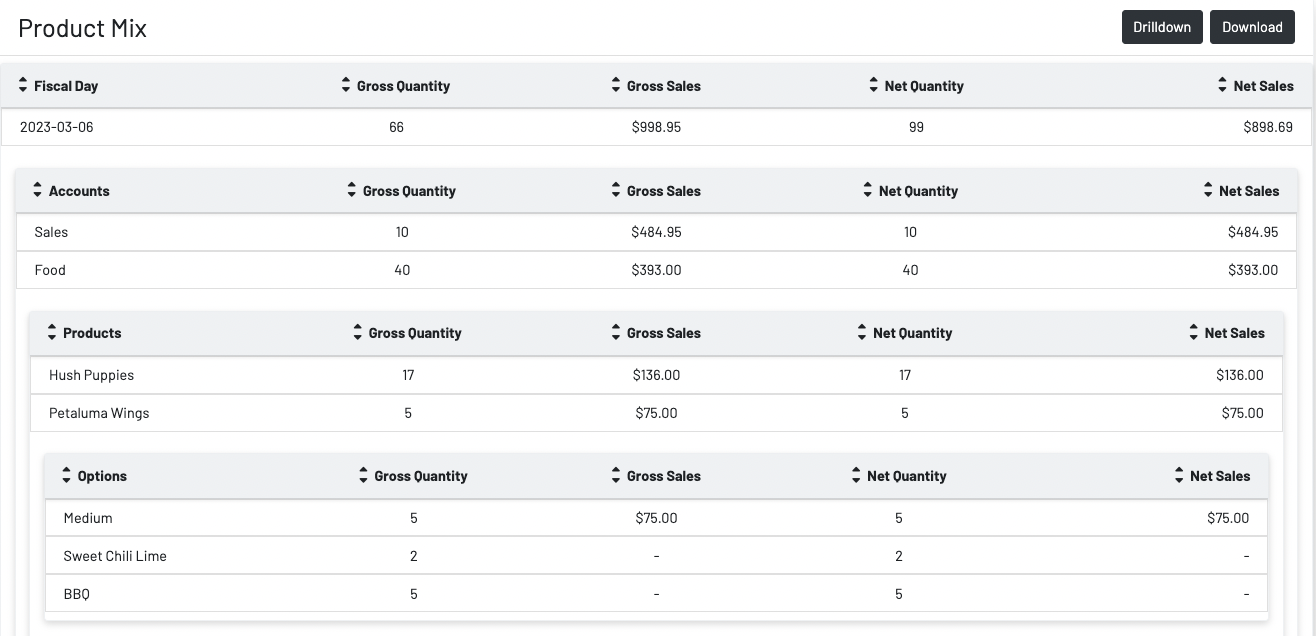Sort top table by Gross Quantity icon

point(346,86)
